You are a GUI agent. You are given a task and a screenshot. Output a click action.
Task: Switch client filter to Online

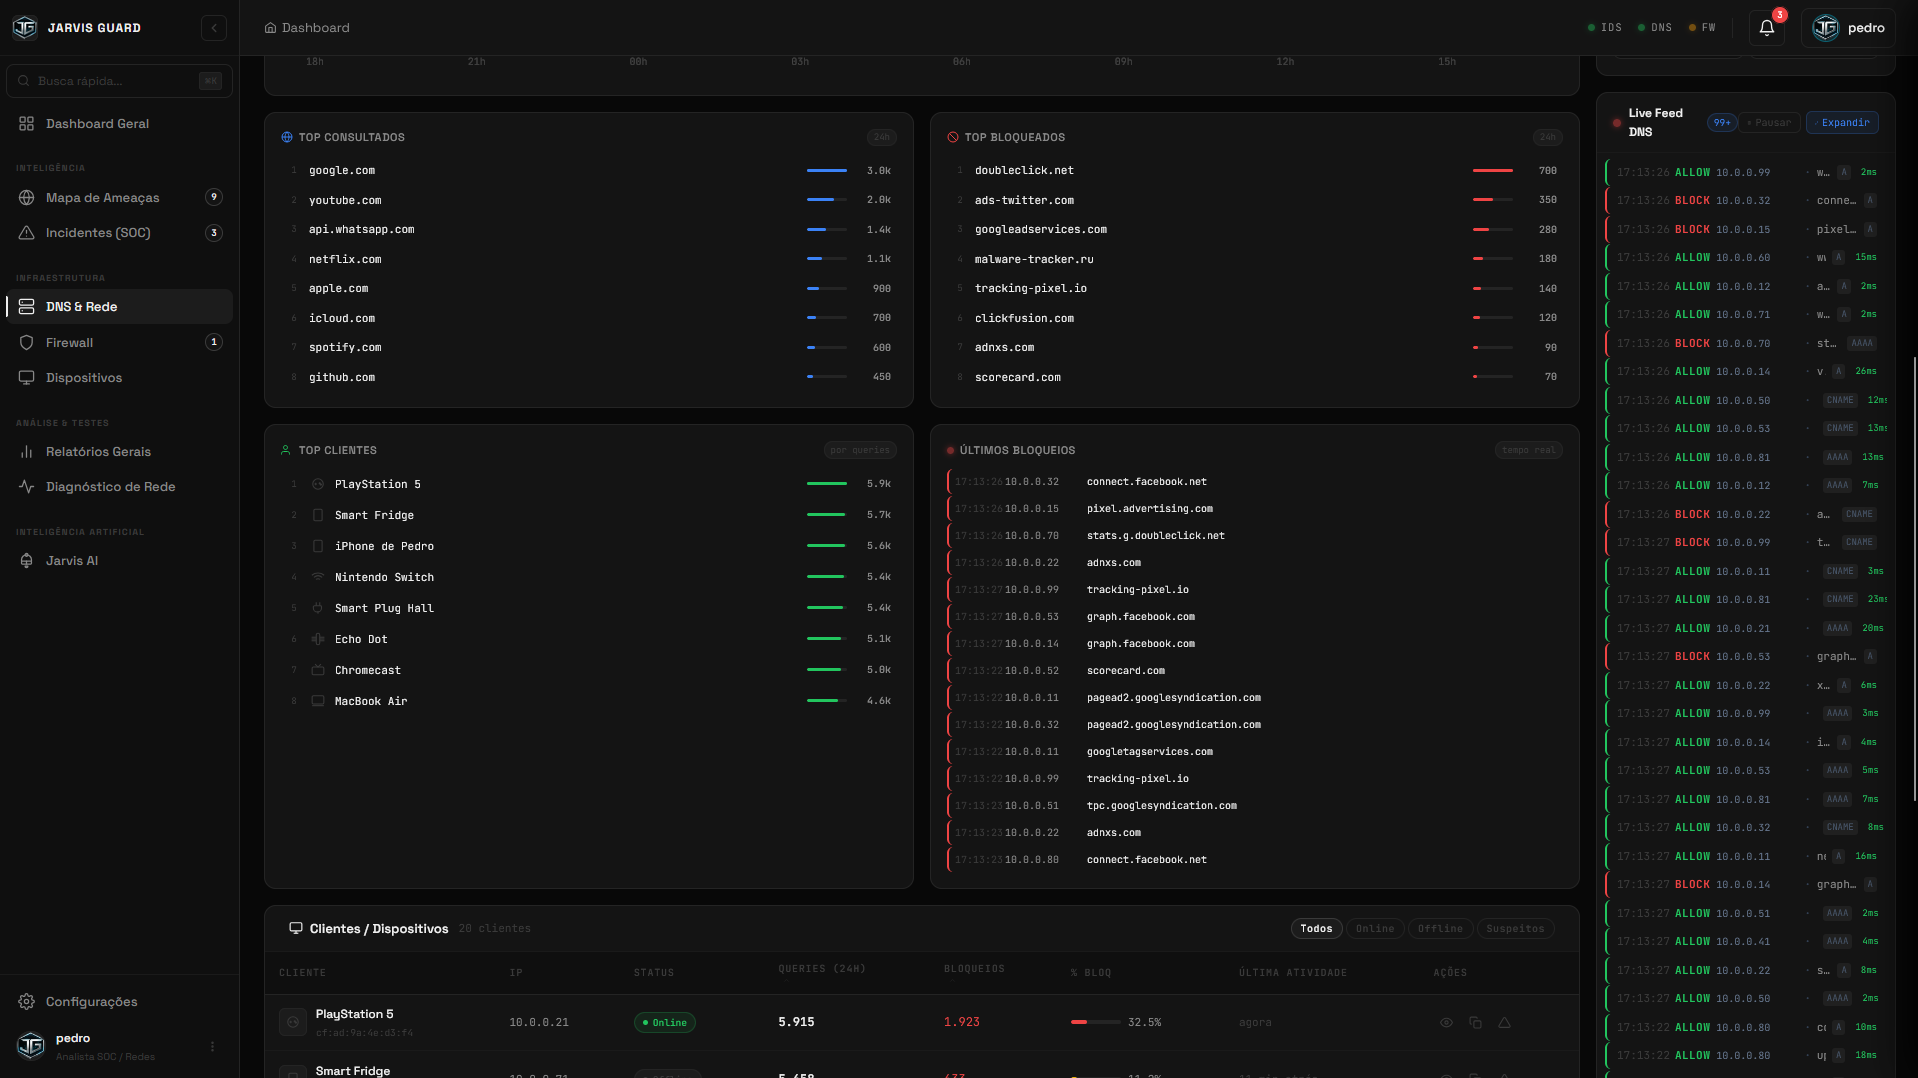click(x=1375, y=928)
